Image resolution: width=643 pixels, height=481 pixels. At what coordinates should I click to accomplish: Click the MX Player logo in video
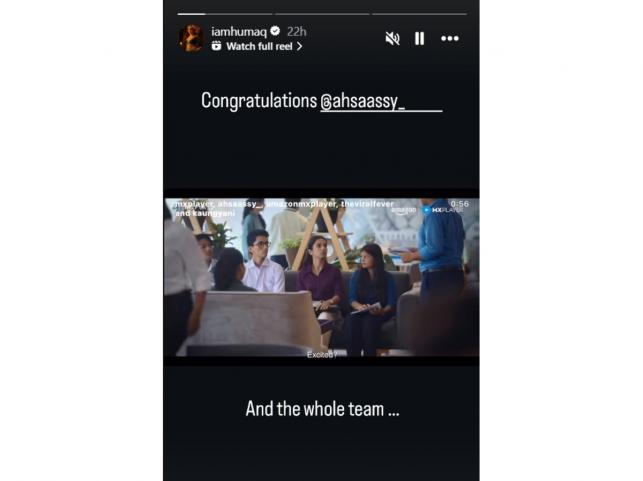pyautogui.click(x=443, y=210)
